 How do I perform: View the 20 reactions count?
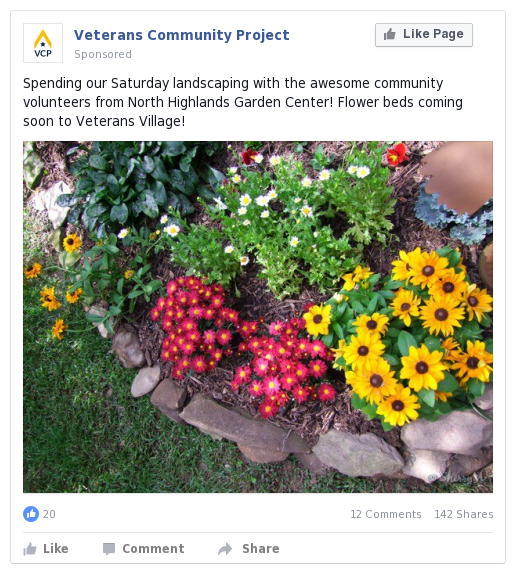(49, 514)
